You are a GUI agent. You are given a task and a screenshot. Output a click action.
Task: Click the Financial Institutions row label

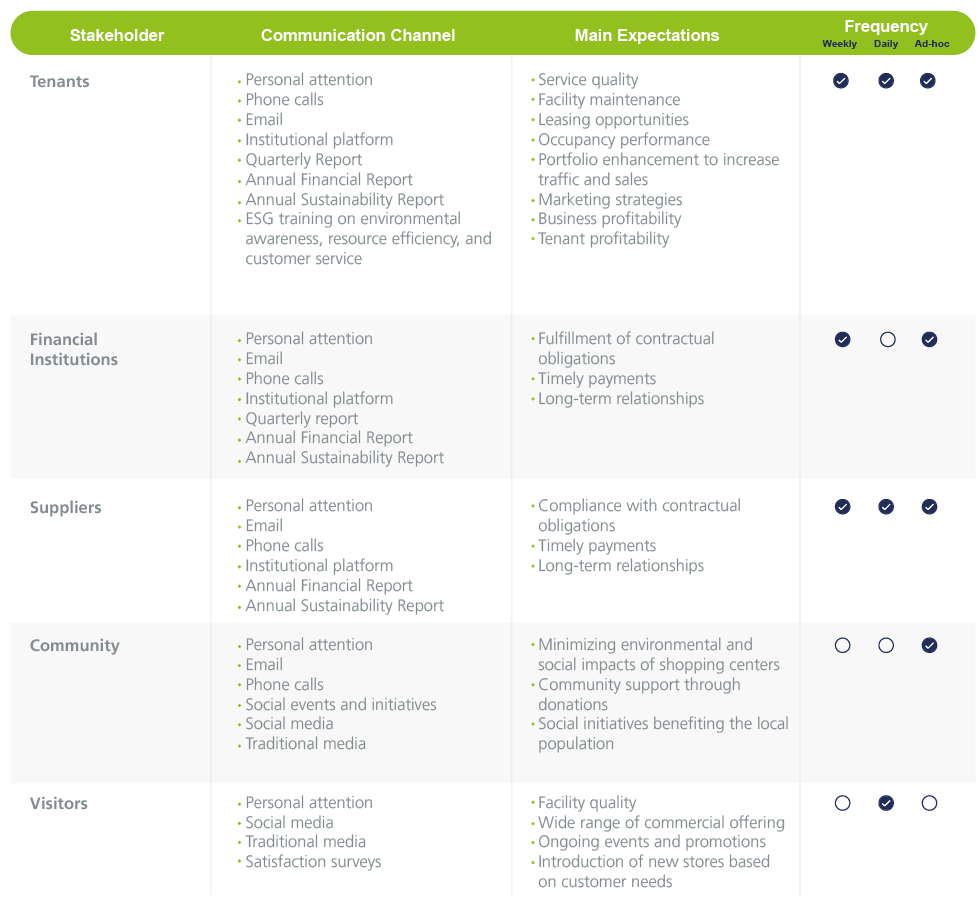point(74,349)
